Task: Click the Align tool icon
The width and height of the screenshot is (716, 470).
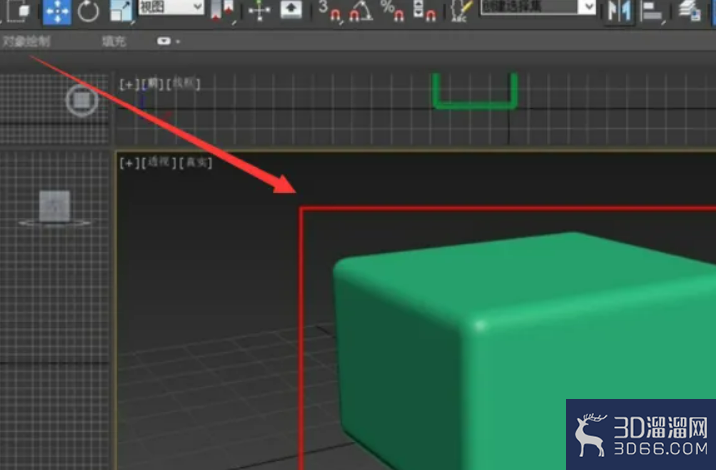Action: click(651, 11)
